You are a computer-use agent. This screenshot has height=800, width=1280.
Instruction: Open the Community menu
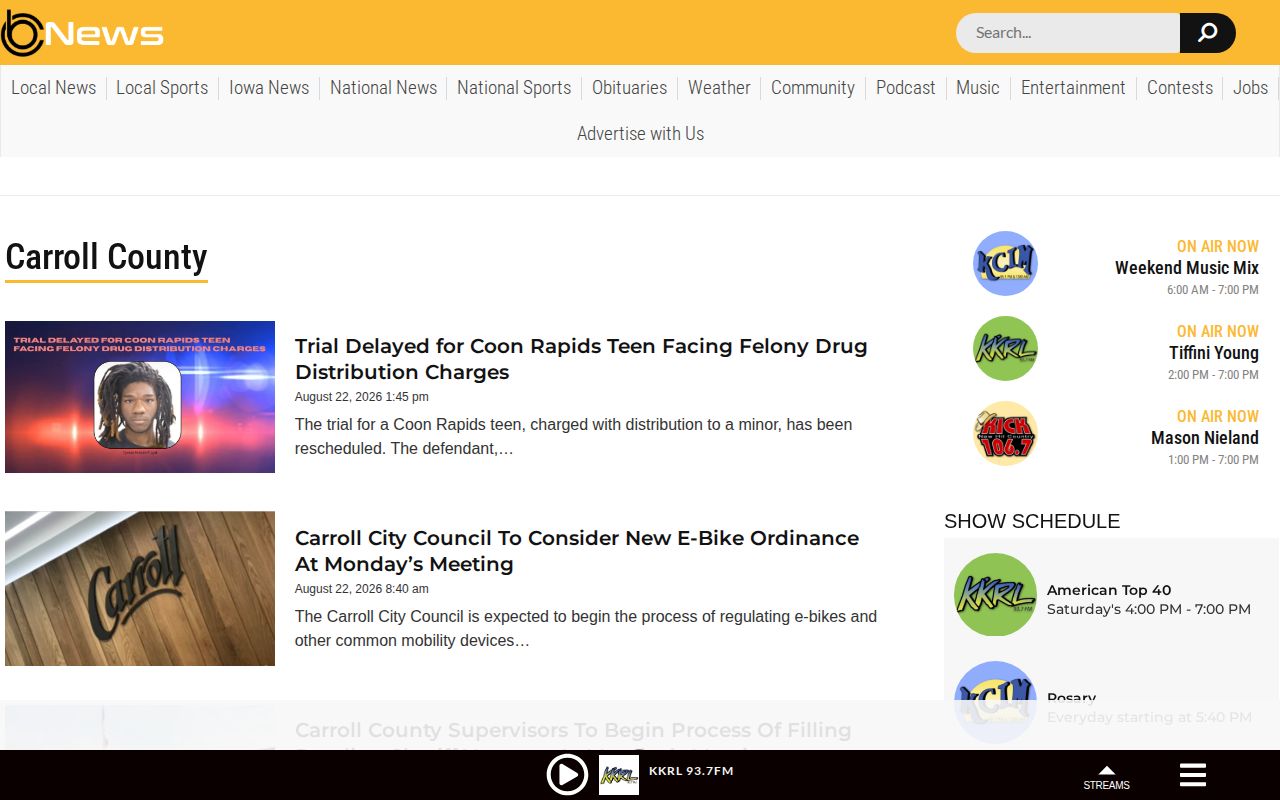coord(813,88)
